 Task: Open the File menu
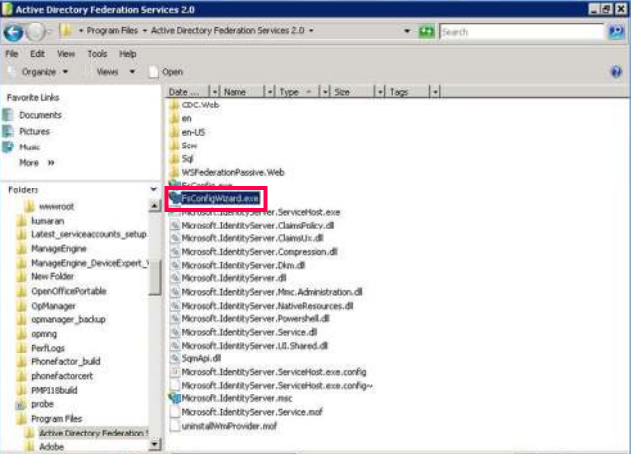click(x=12, y=54)
